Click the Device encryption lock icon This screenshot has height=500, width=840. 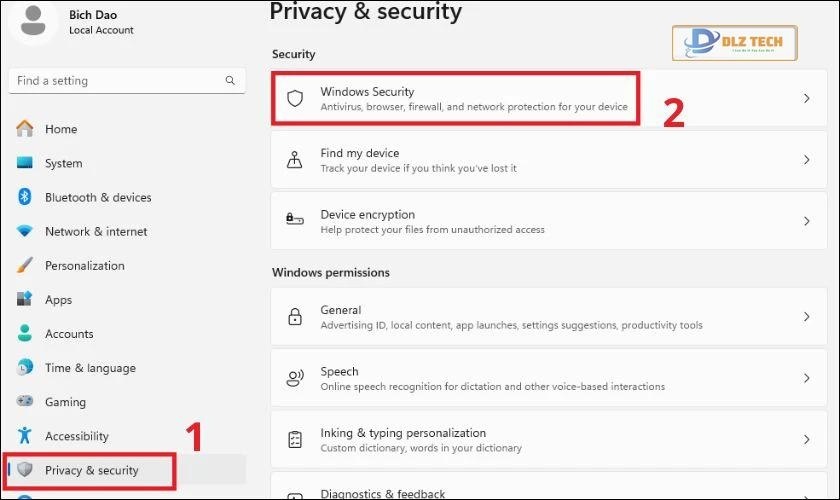(x=295, y=221)
